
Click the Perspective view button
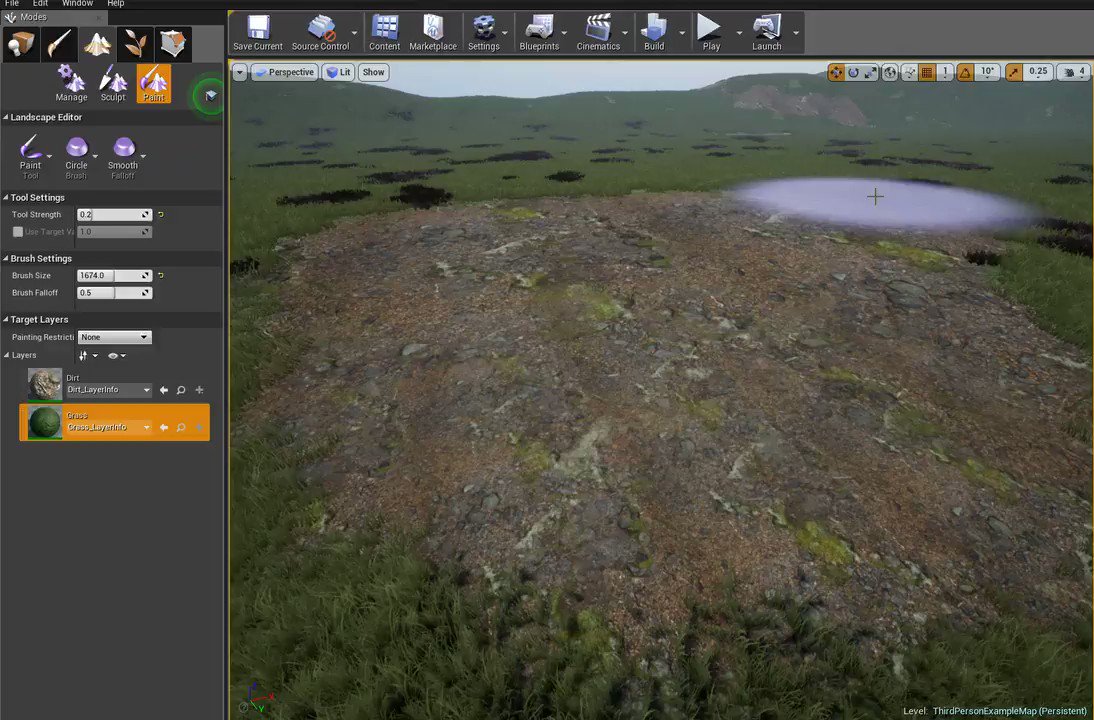[285, 72]
